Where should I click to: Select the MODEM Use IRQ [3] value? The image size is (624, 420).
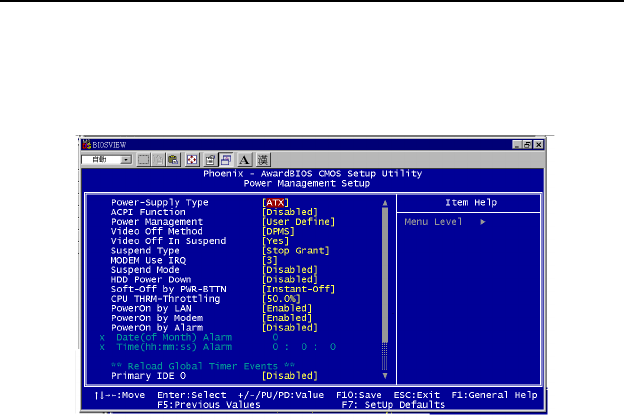tap(270, 260)
